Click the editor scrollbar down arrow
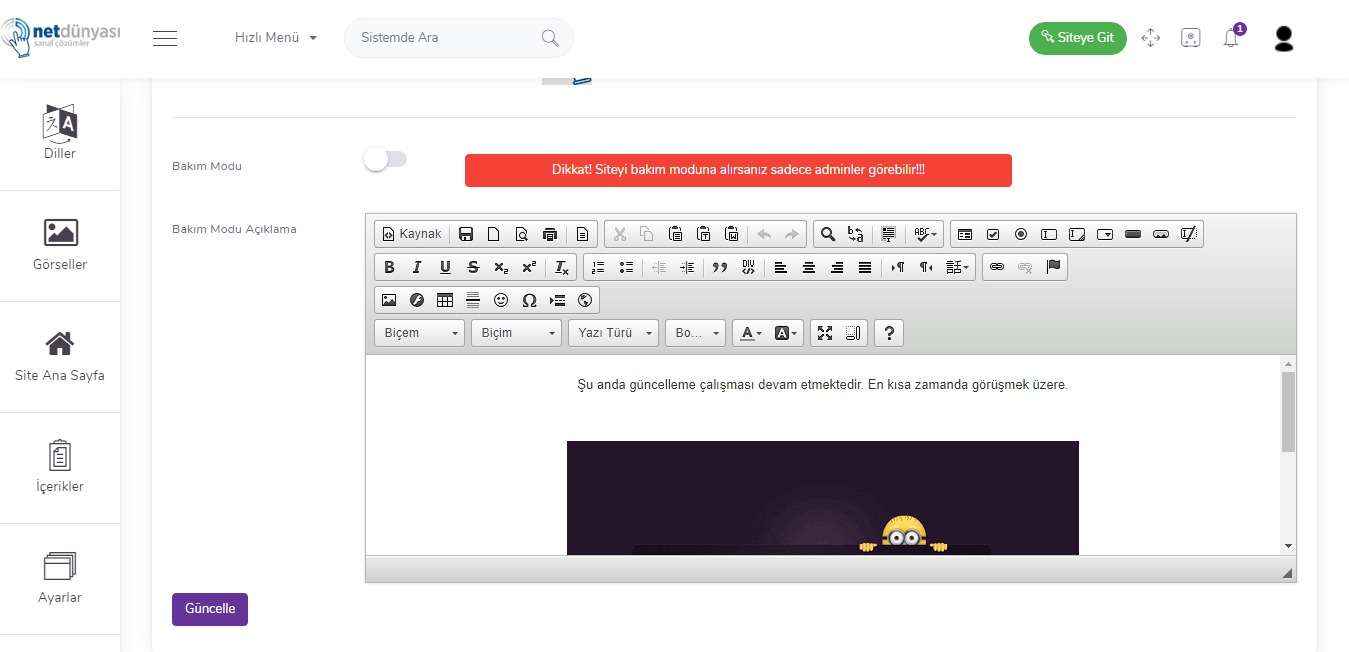The image size is (1349, 652). [1288, 546]
